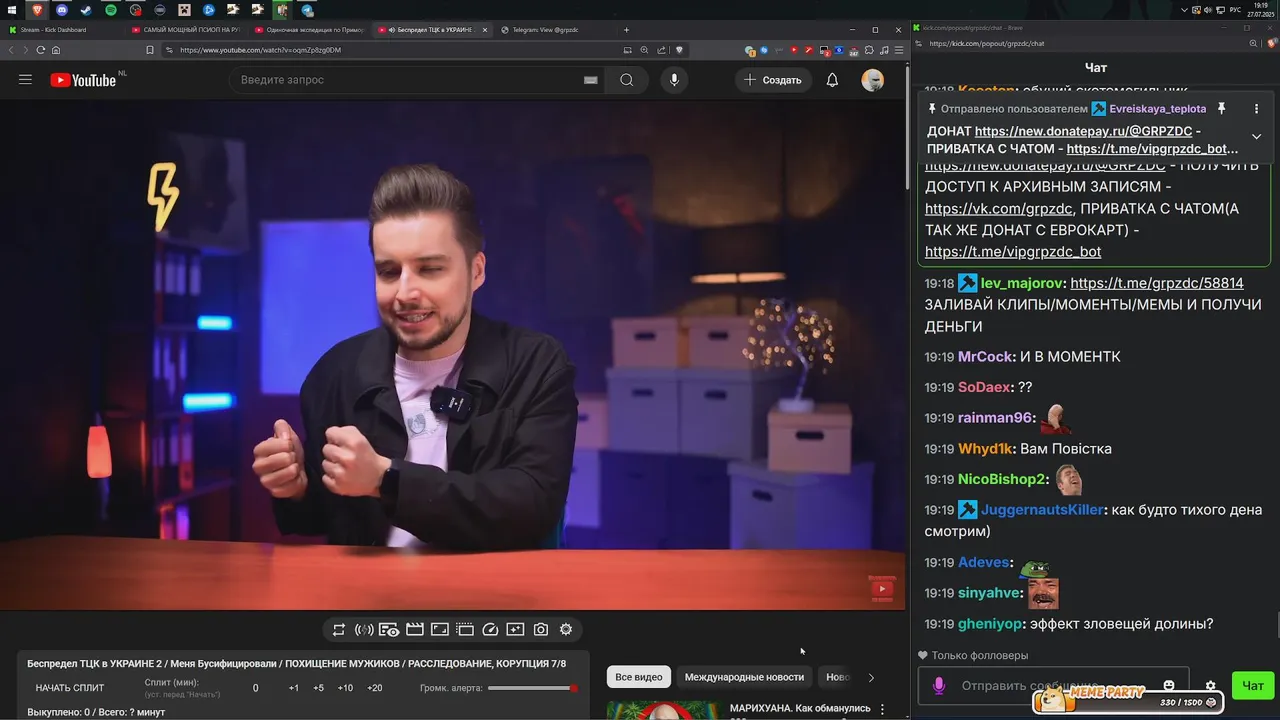Click the Создать button
The height and width of the screenshot is (720, 1280).
tap(774, 80)
